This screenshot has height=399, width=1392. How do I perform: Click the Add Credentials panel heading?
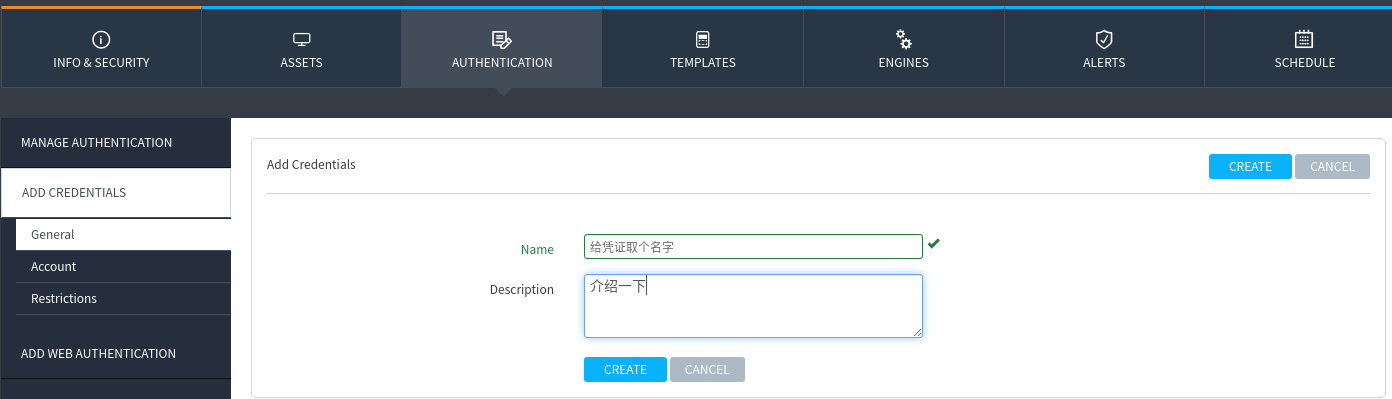tap(311, 164)
